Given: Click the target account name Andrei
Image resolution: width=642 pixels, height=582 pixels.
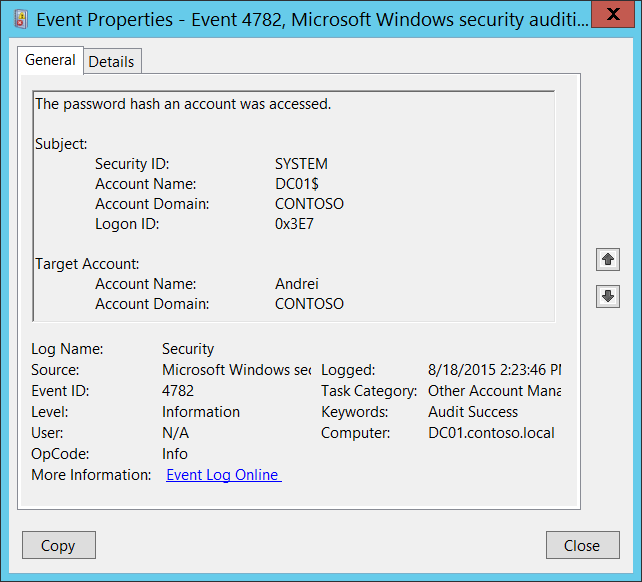Looking at the screenshot, I should pyautogui.click(x=297, y=284).
